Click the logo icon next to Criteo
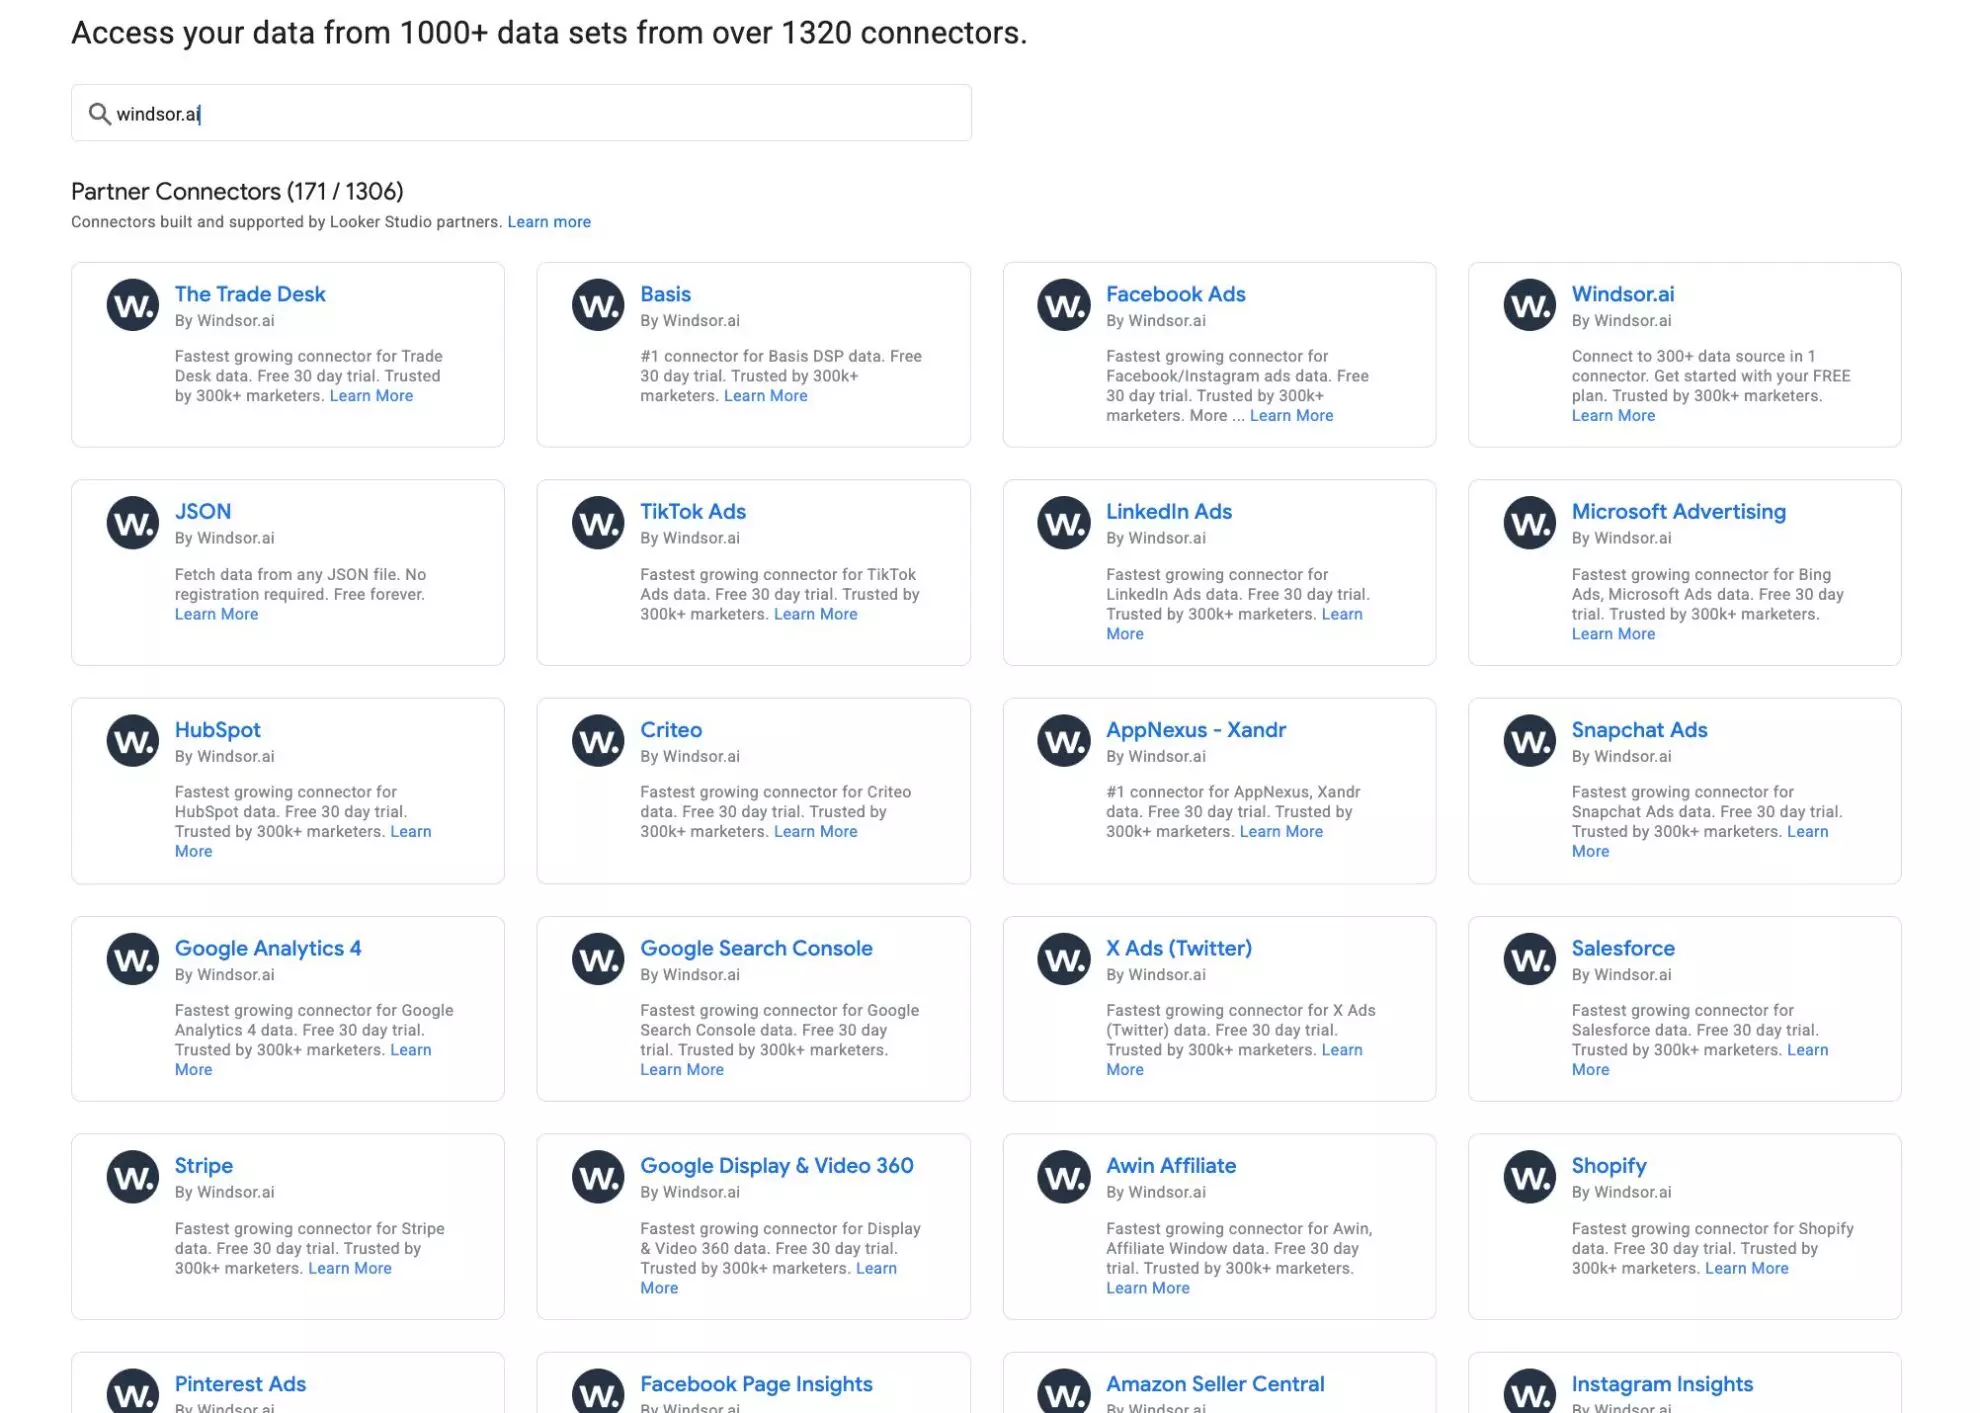 coord(598,741)
